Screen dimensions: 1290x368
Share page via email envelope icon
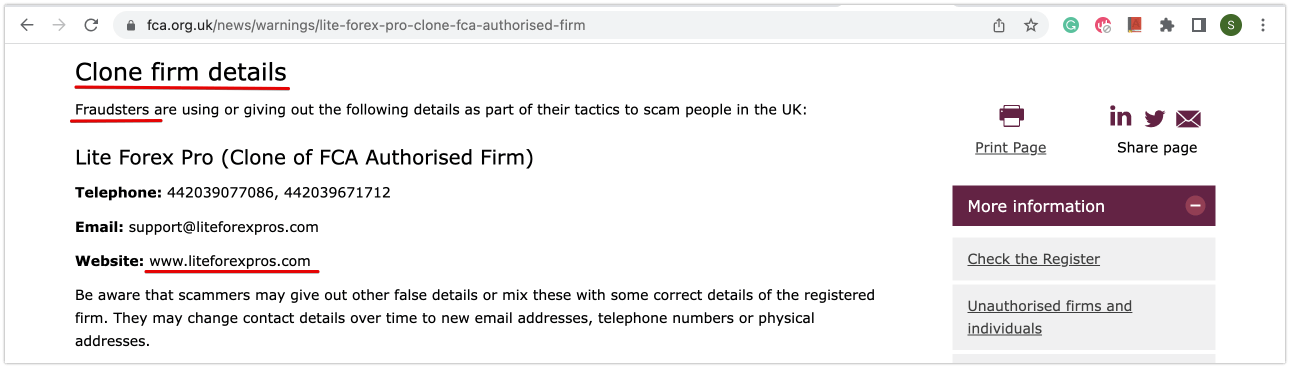1188,119
